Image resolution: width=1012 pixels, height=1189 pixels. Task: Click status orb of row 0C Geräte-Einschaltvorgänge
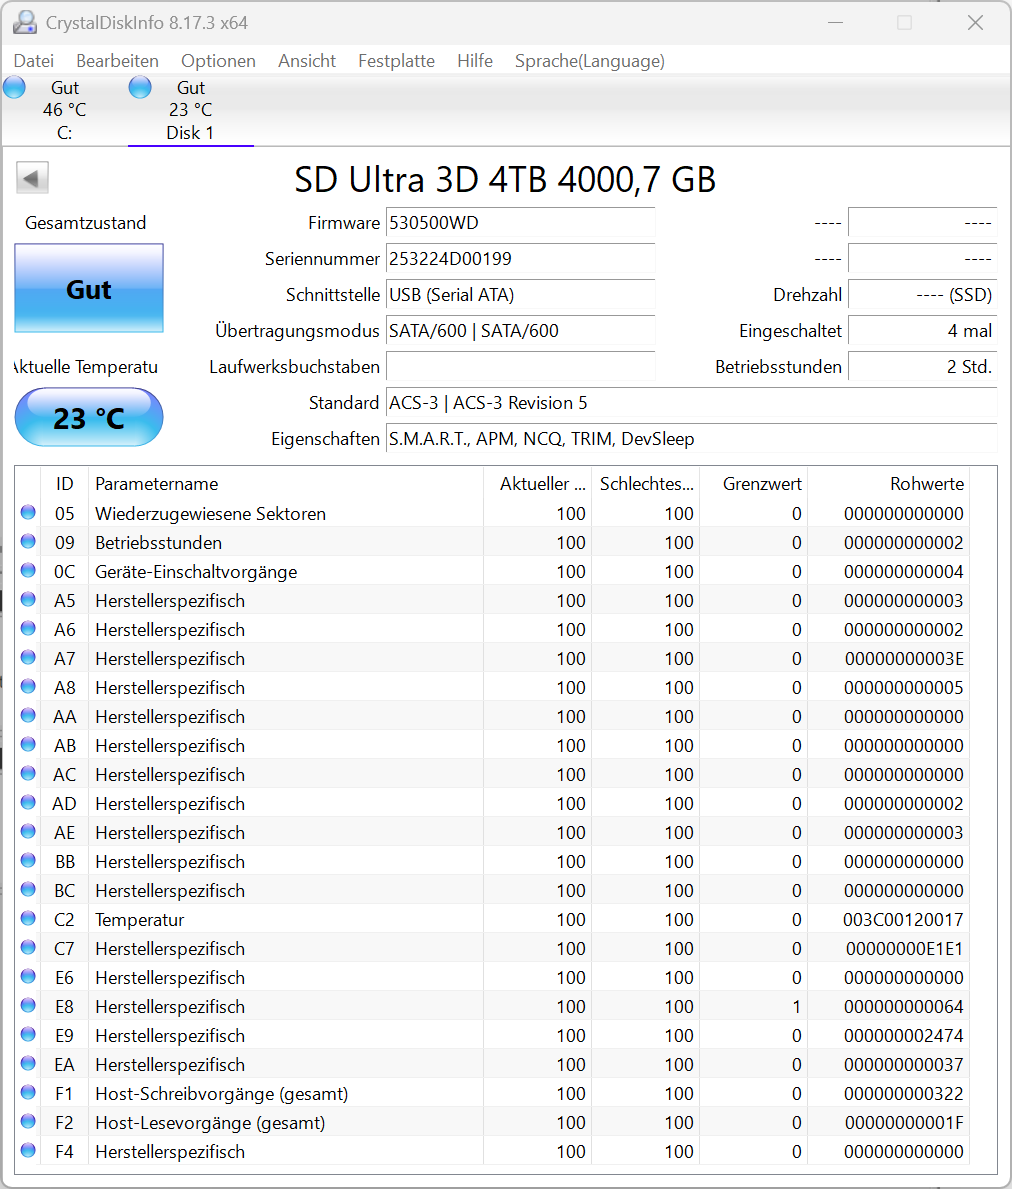click(x=28, y=570)
